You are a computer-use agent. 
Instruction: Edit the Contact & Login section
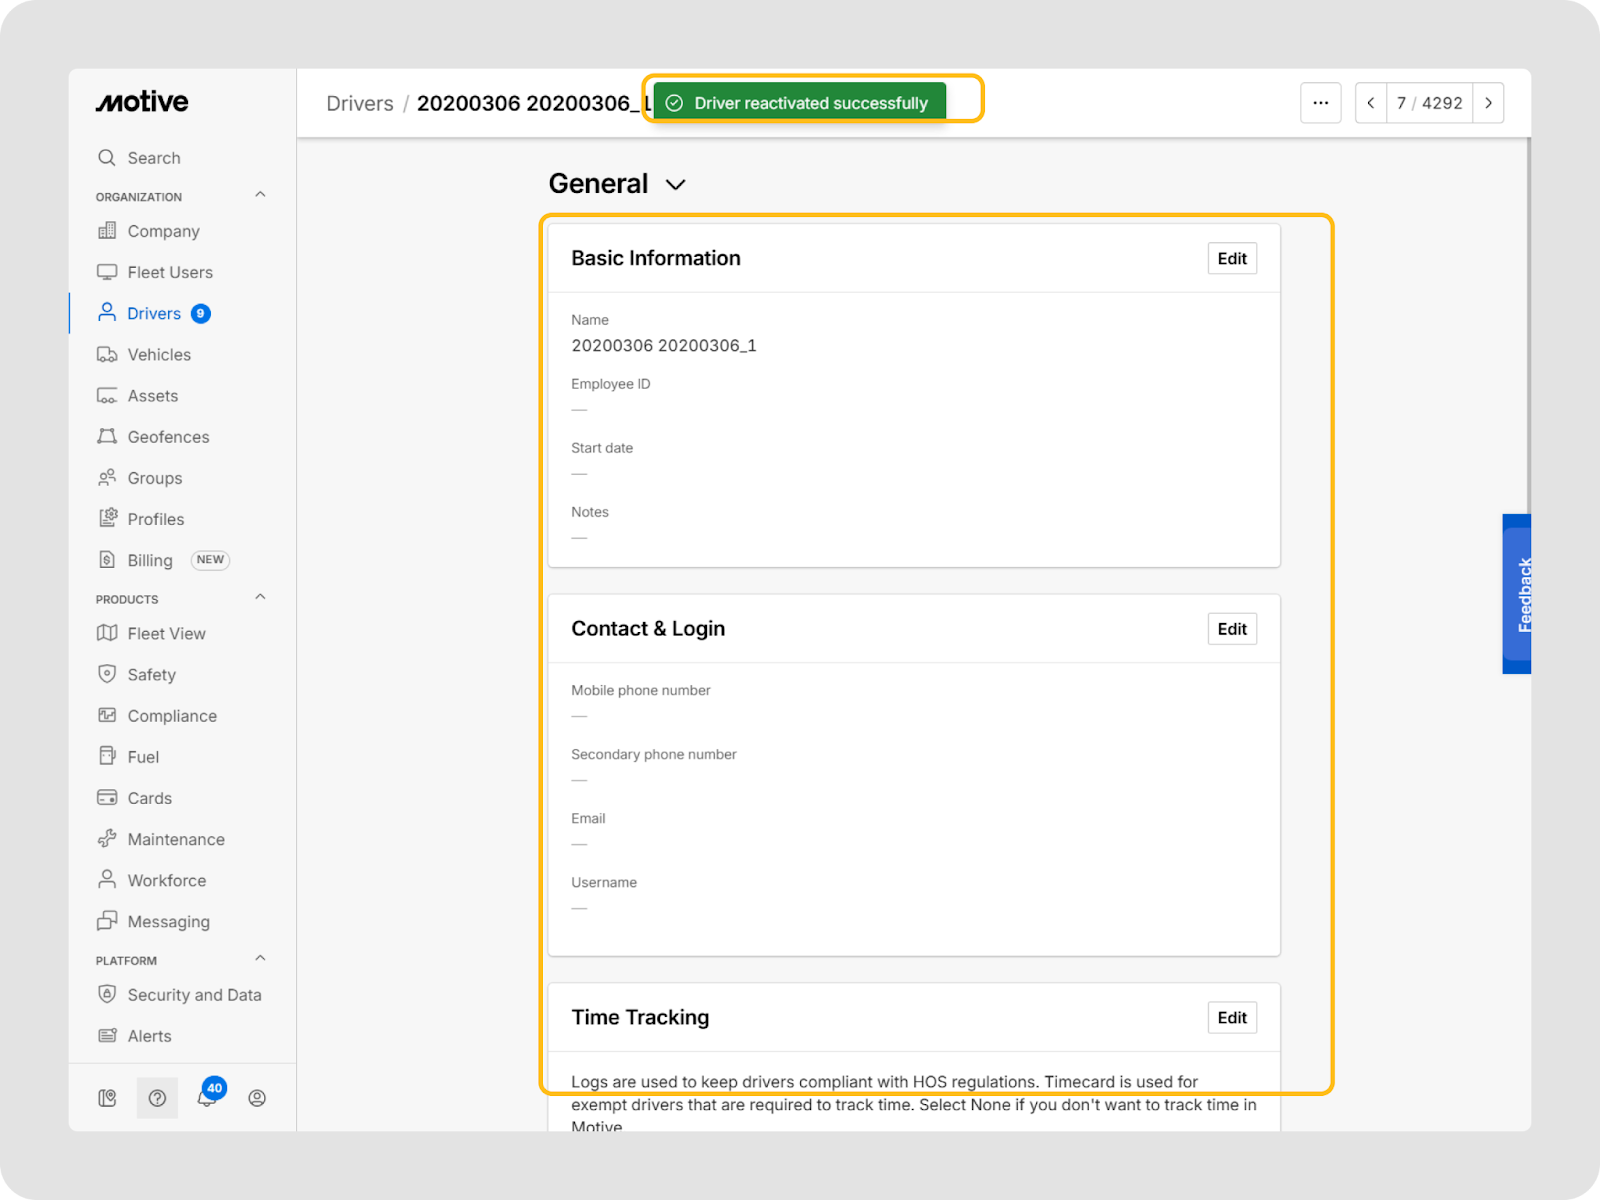coord(1232,629)
